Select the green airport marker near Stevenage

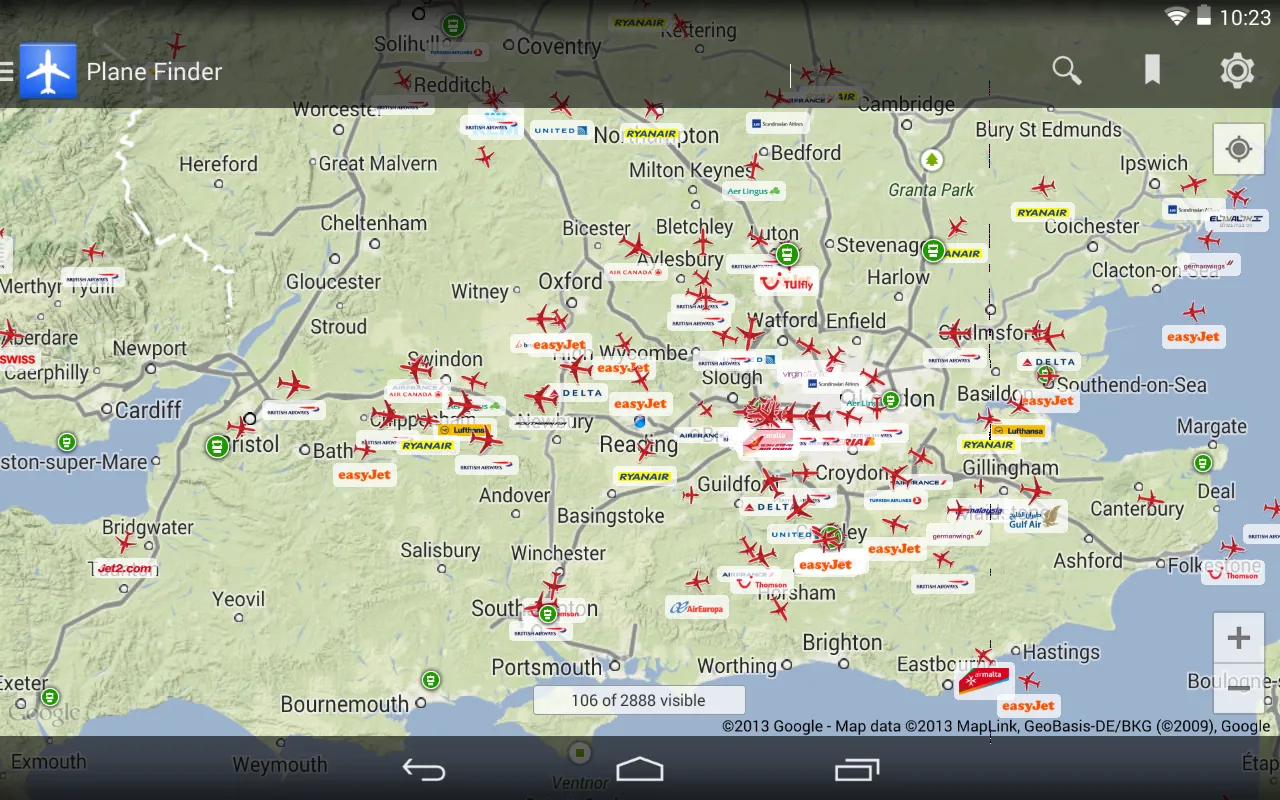point(933,250)
